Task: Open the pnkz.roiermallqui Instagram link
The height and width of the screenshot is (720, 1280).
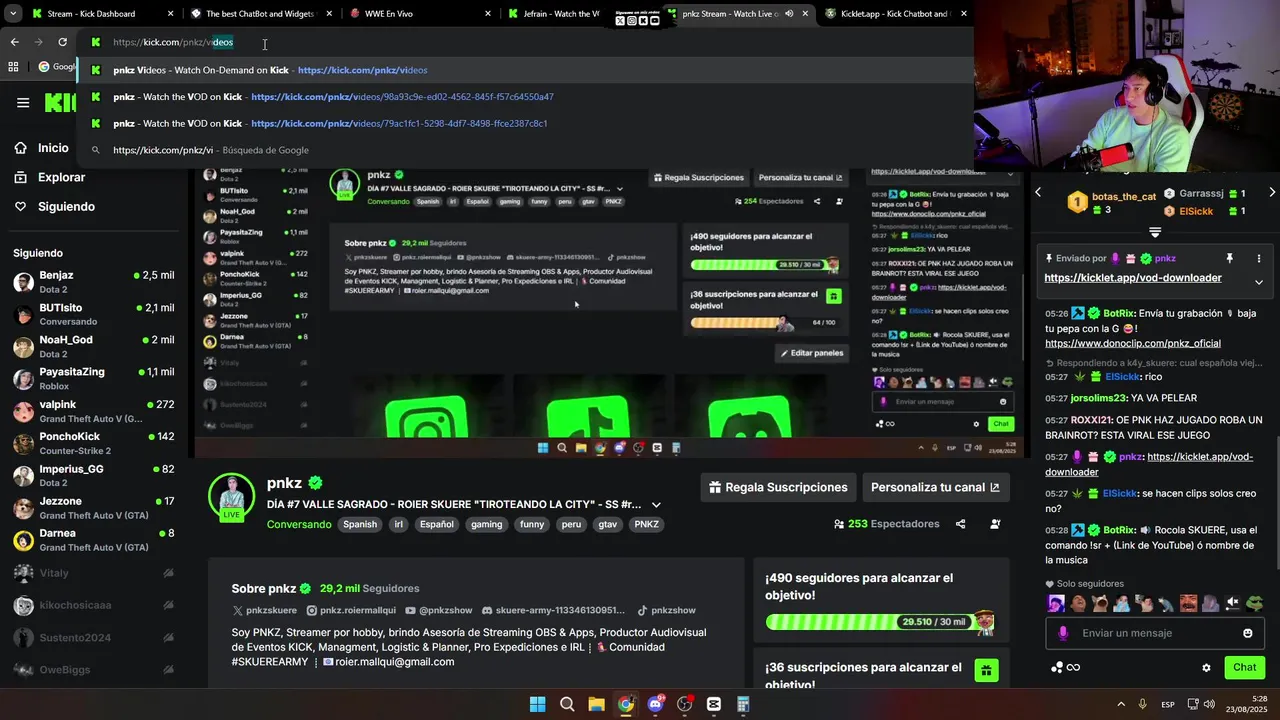Action: 351,610
